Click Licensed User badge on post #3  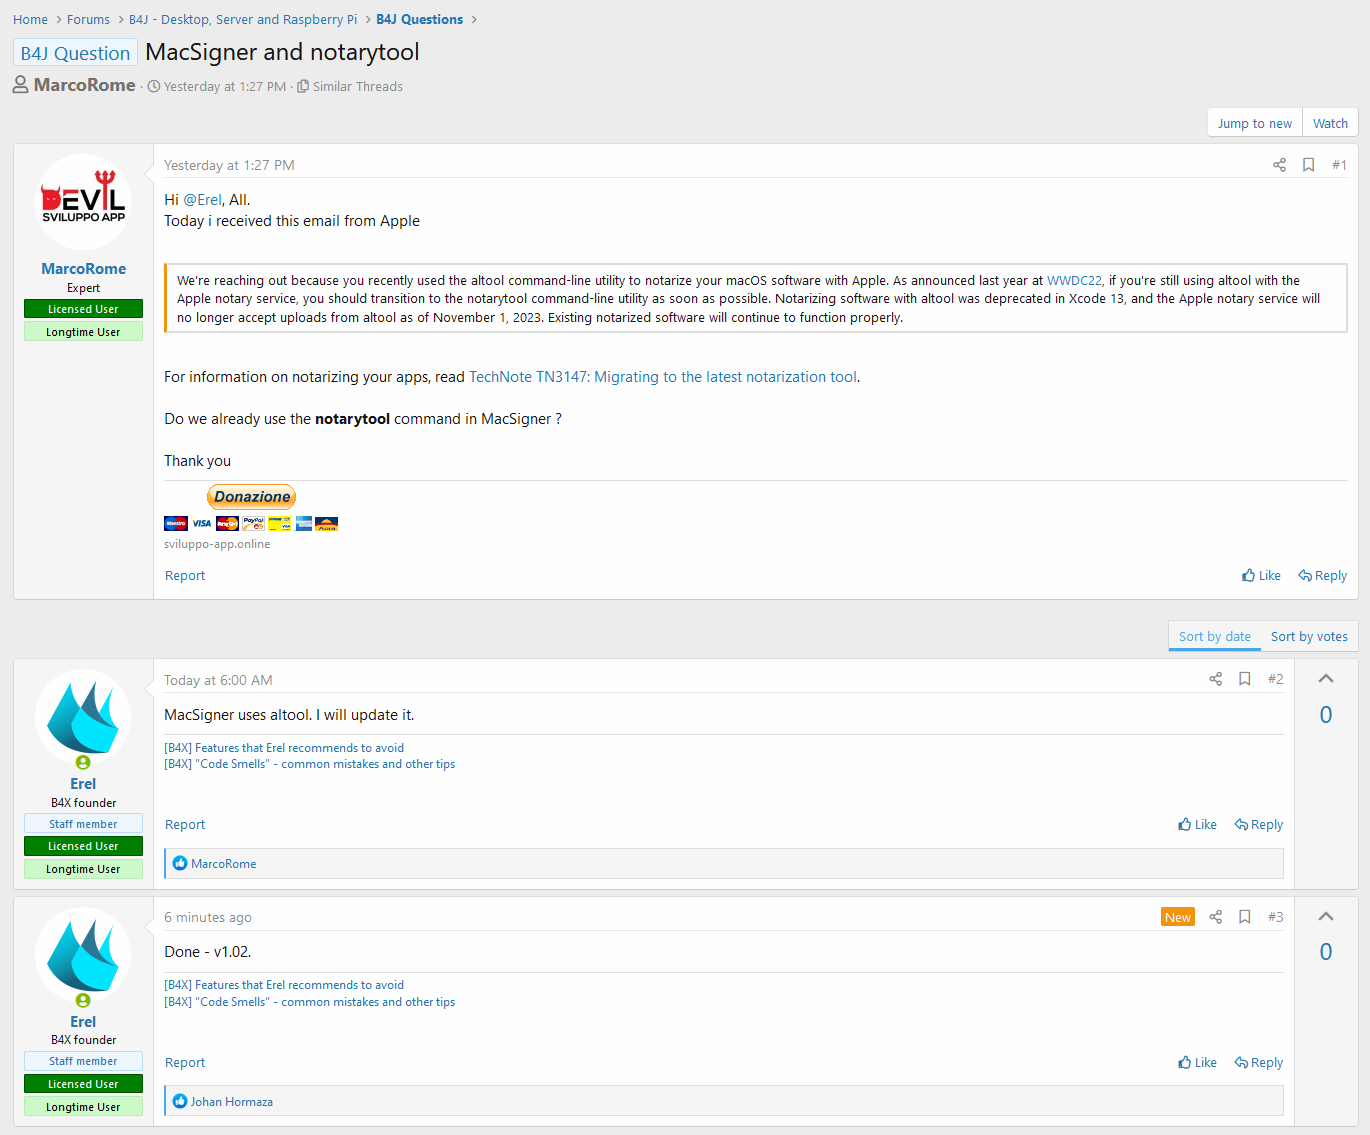click(83, 1084)
